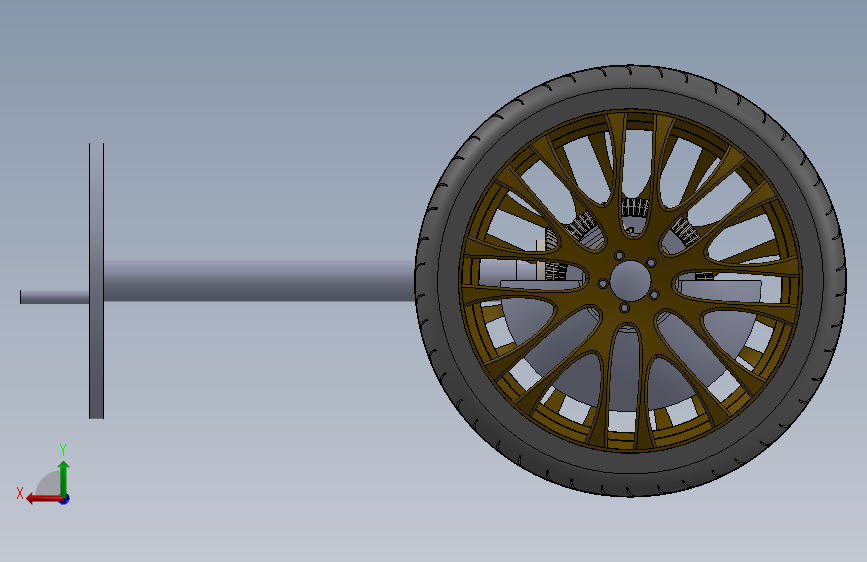Click the Y label of the coordinate triad
The height and width of the screenshot is (562, 867).
click(x=63, y=449)
